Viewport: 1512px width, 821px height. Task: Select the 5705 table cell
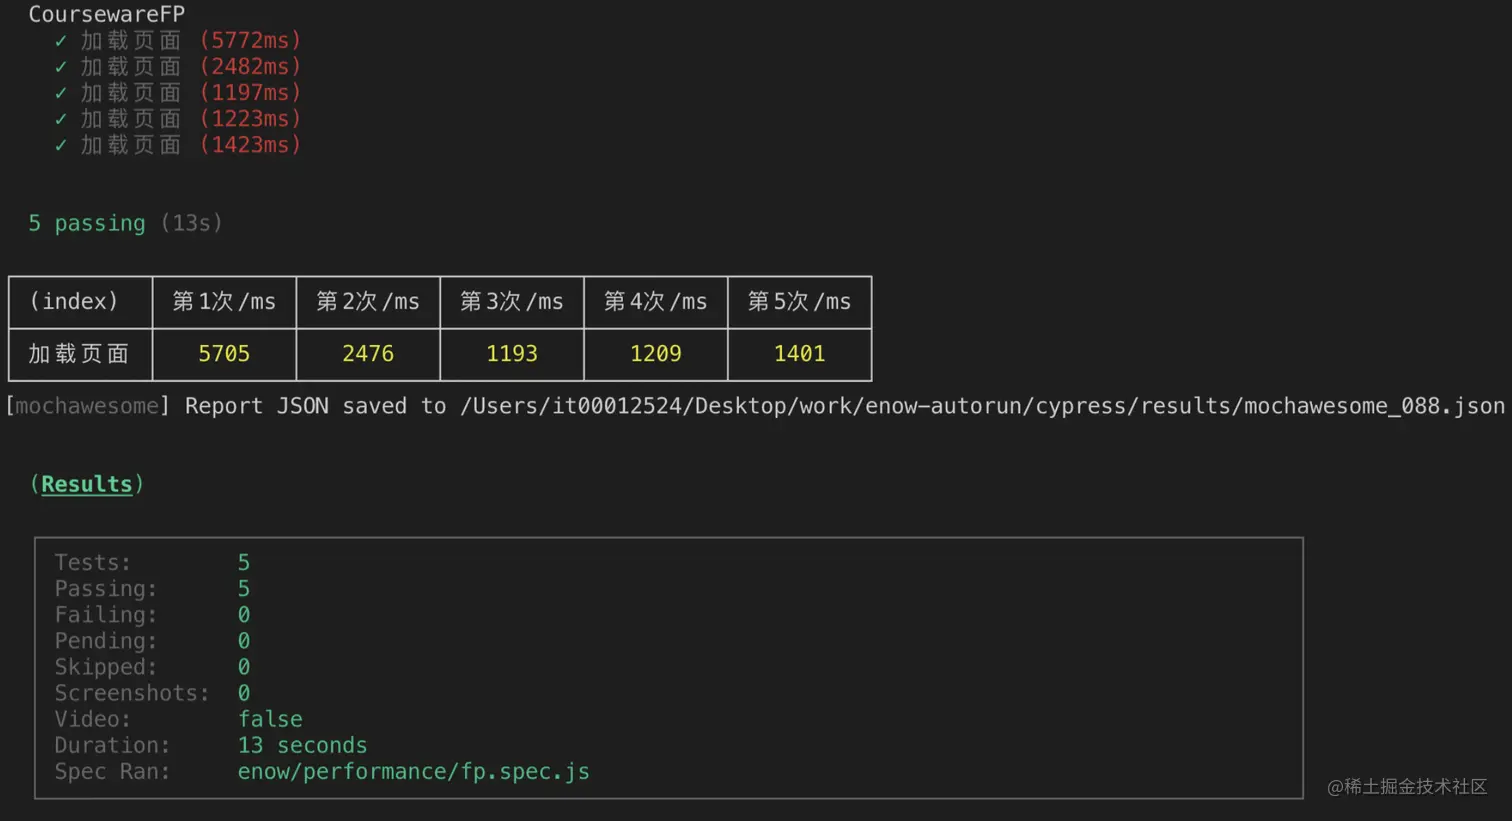pyautogui.click(x=224, y=354)
